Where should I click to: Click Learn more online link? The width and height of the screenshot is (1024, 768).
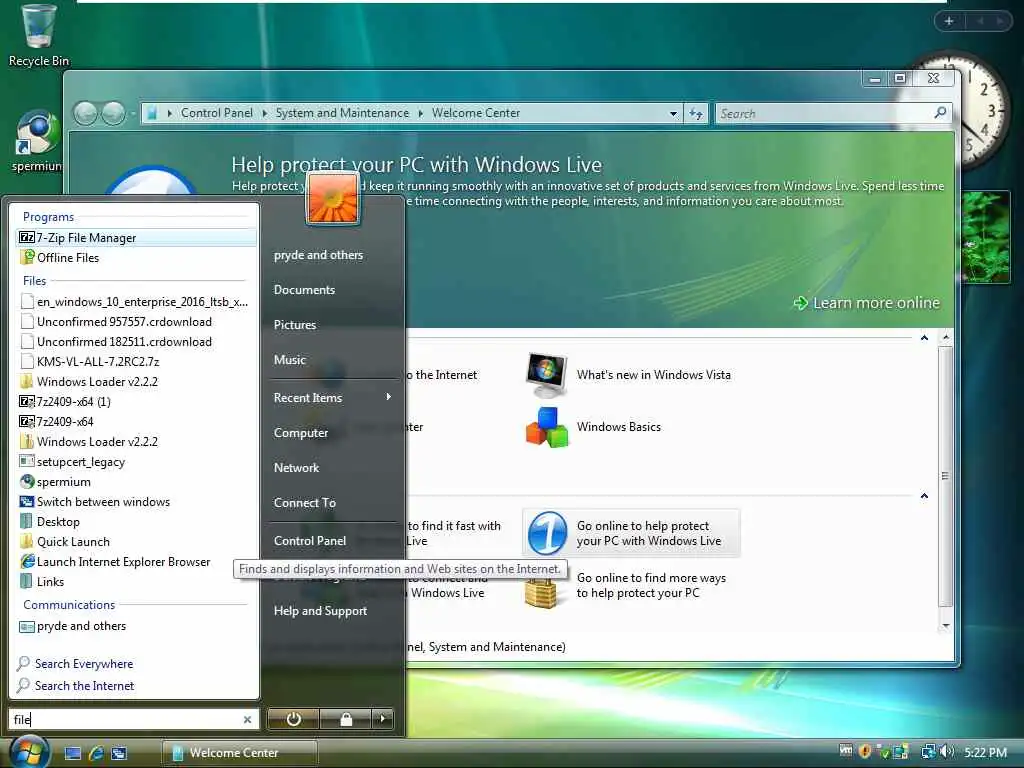(x=867, y=303)
